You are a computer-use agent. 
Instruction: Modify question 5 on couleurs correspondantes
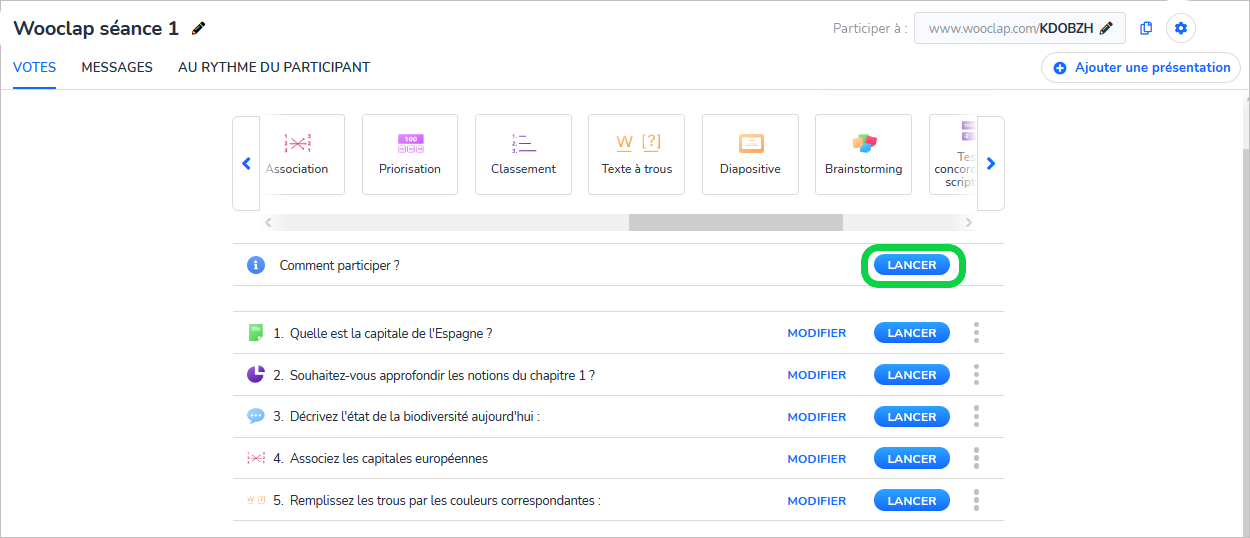coord(817,501)
